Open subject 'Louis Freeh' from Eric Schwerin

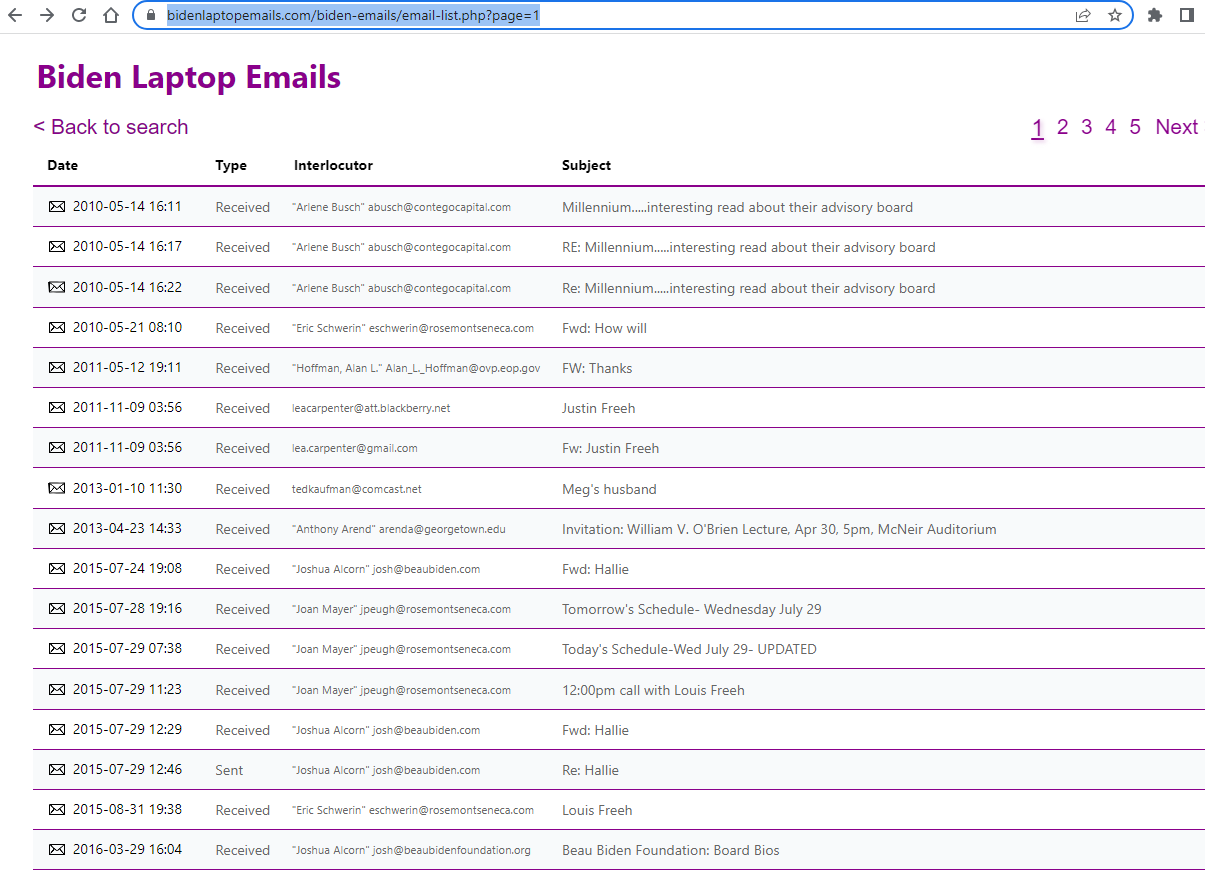(597, 810)
